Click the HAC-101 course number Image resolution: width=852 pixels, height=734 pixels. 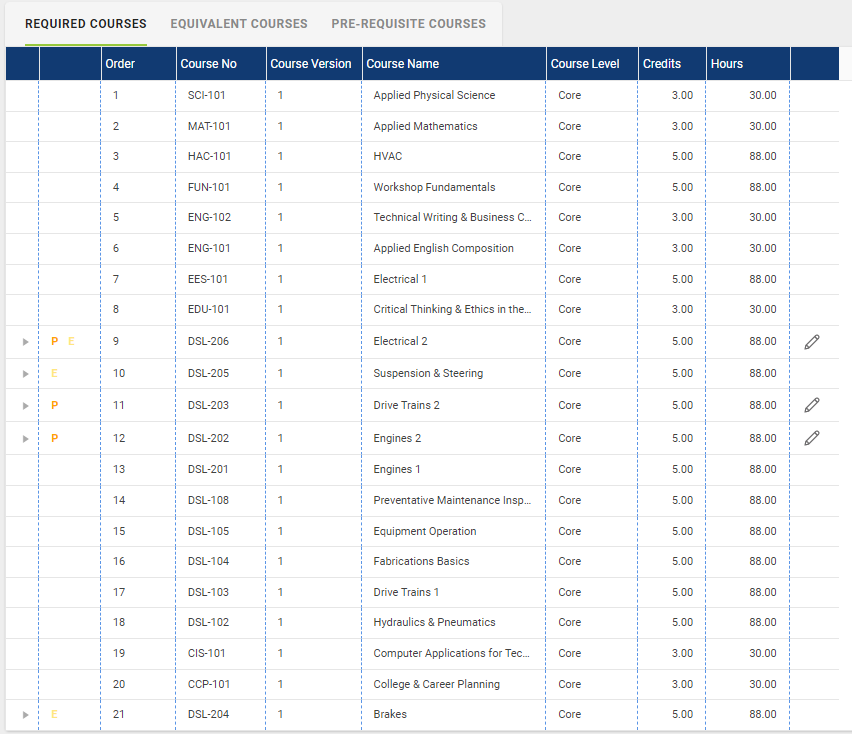[x=209, y=156]
